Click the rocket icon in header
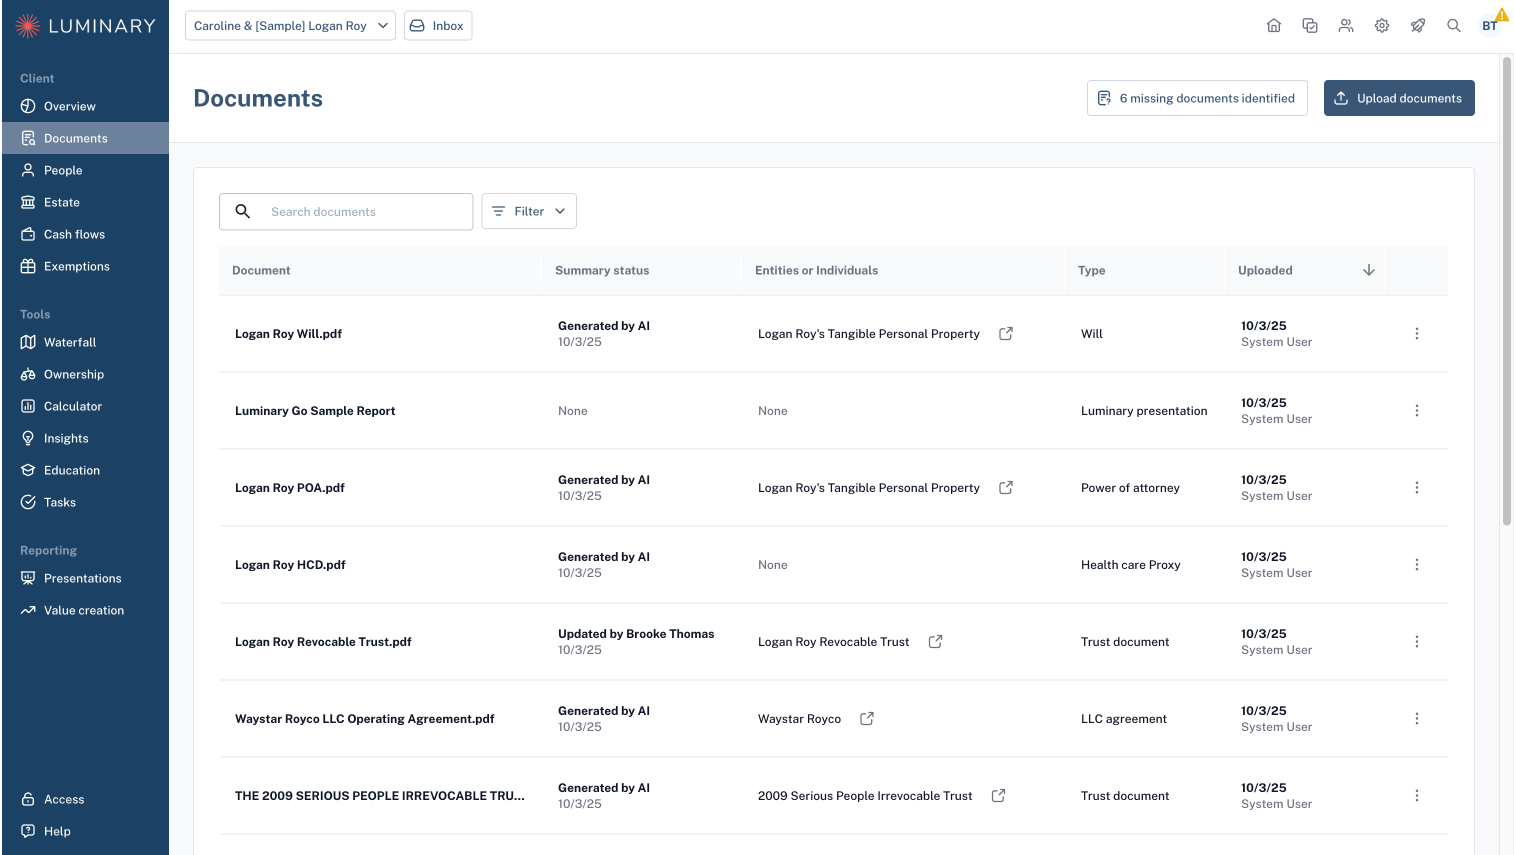Screen dimensions: 1514x855 point(1418,26)
